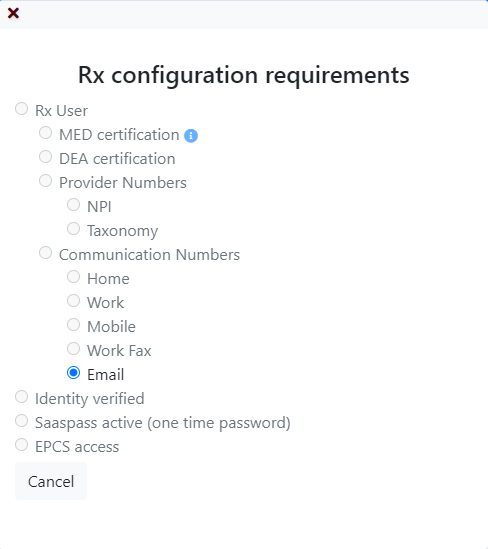Select the Work Fax radio button
The width and height of the screenshot is (488, 549).
(74, 349)
